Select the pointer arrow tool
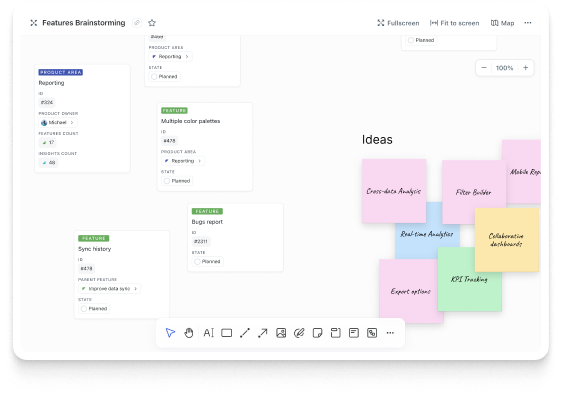Viewport: 561px width, 401px height. pos(170,333)
